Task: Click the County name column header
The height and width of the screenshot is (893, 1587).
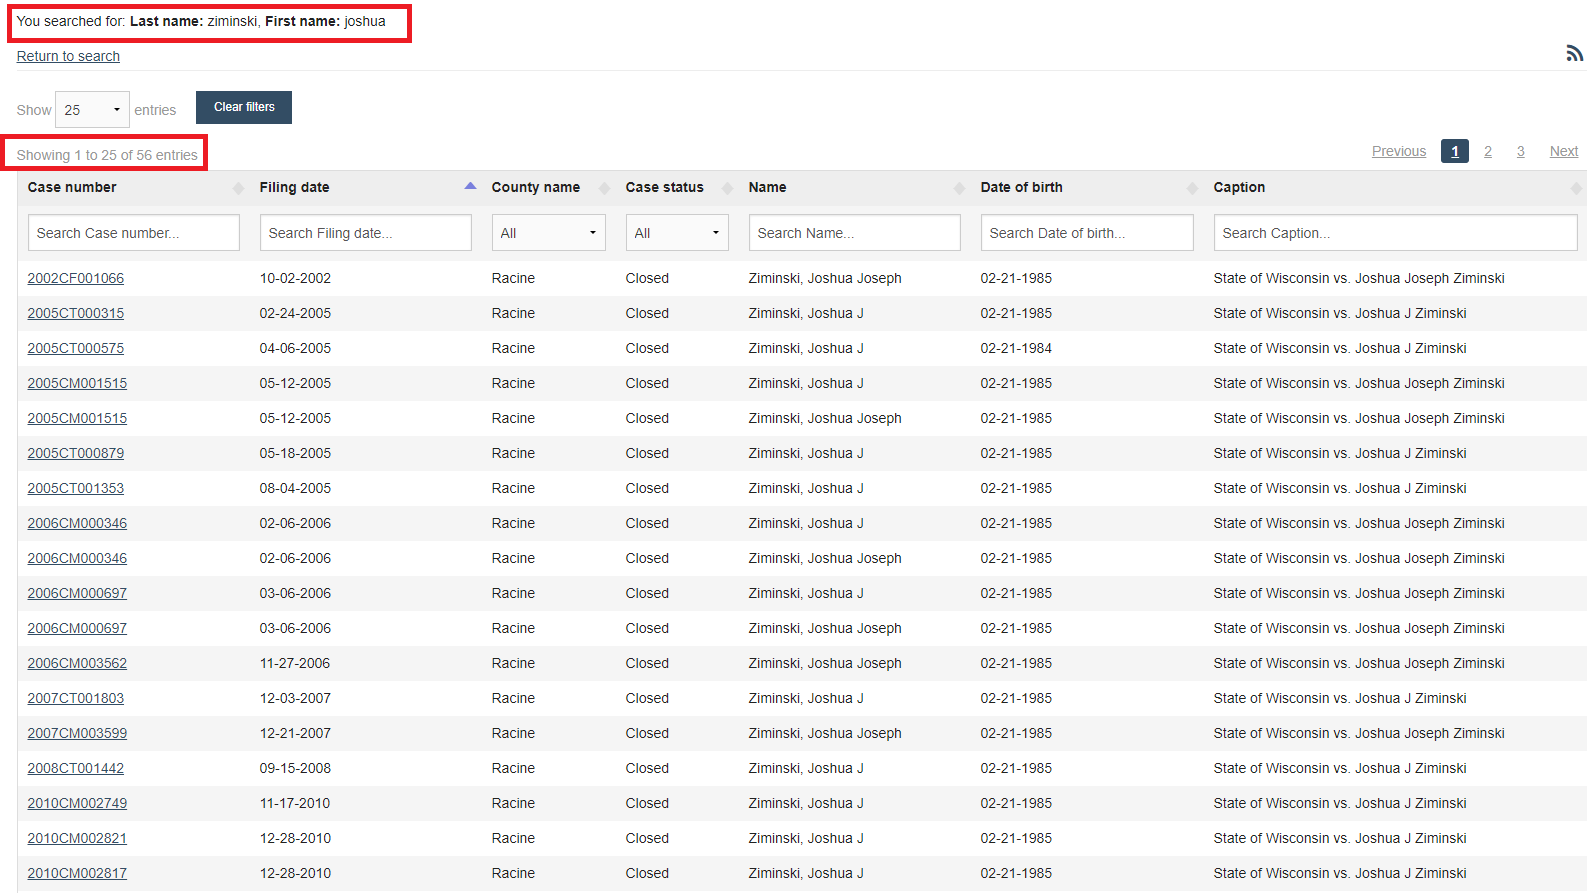Action: pos(536,187)
